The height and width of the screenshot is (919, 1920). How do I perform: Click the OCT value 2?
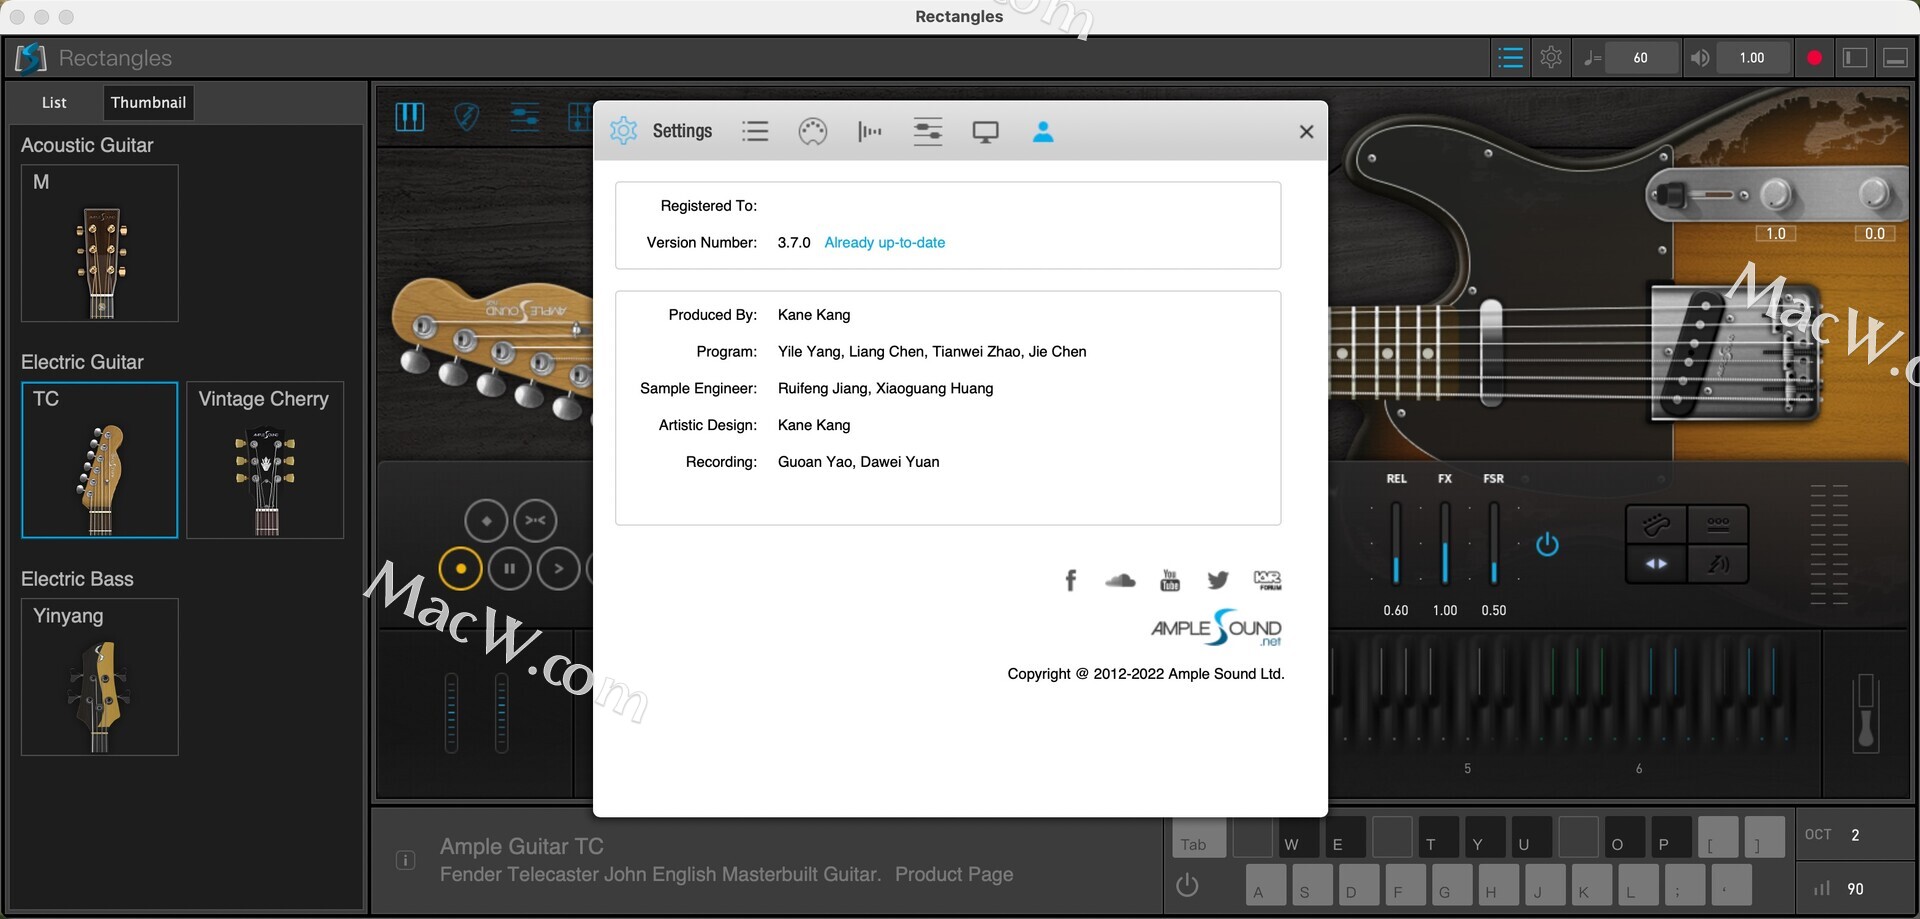pyautogui.click(x=1855, y=835)
